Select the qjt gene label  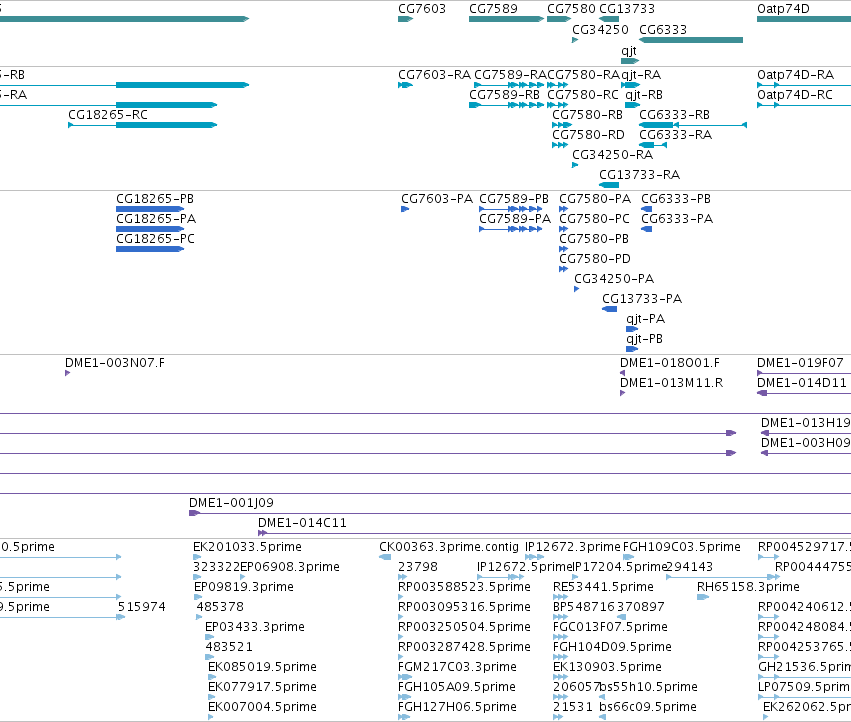629,51
